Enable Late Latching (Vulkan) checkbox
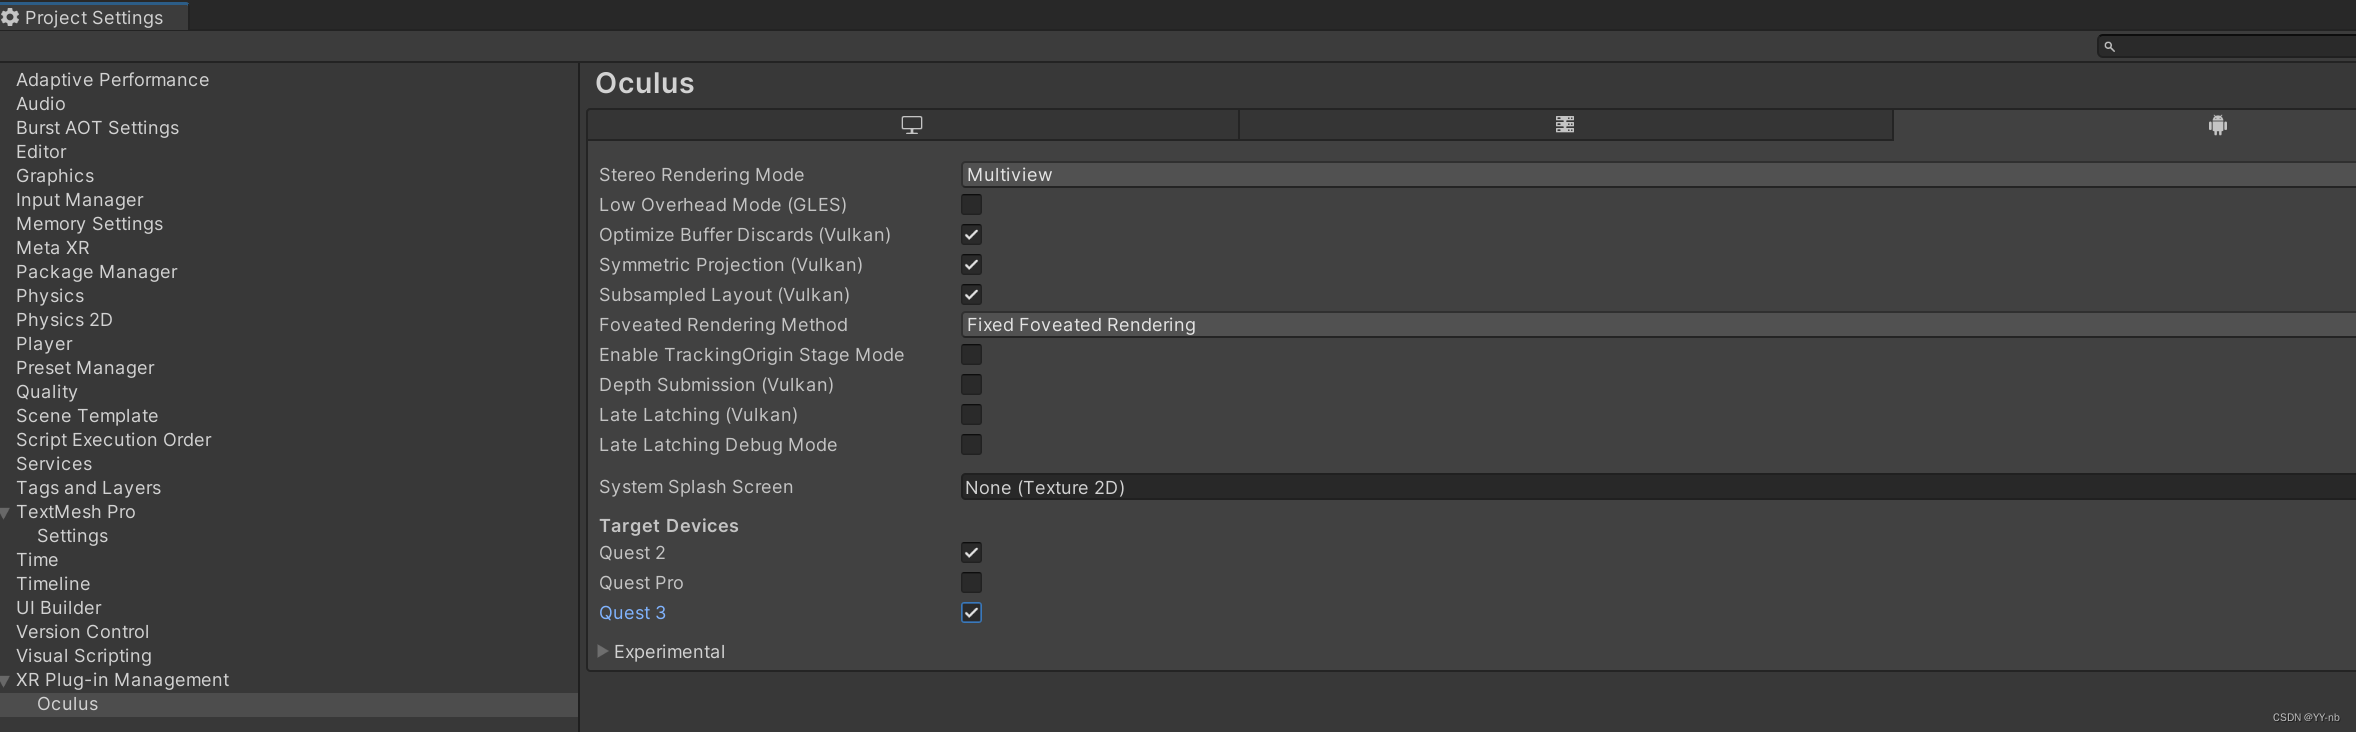 (x=971, y=415)
